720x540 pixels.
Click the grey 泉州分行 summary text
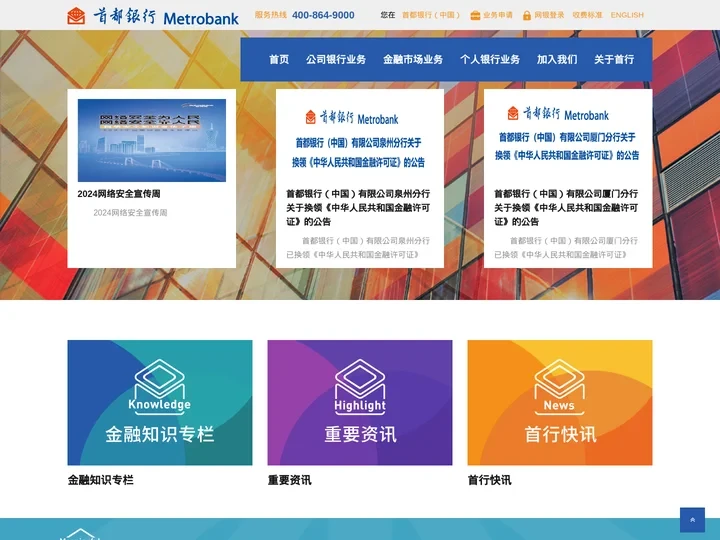358,248
